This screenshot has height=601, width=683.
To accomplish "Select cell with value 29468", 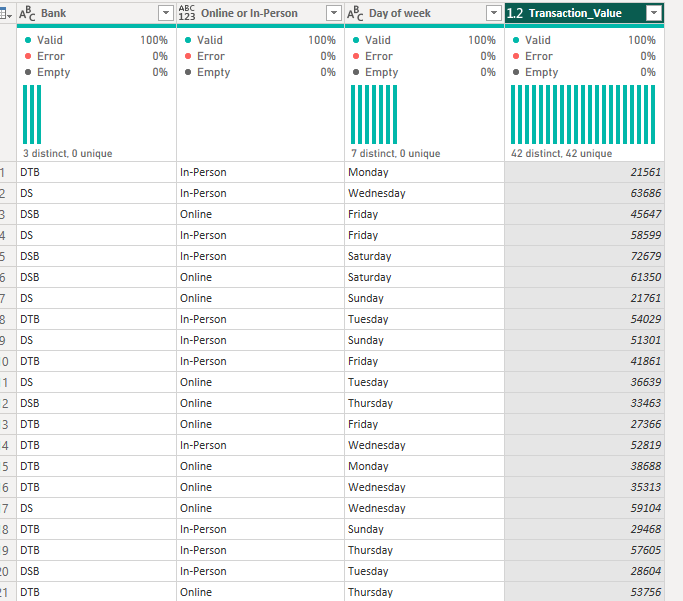I will 584,529.
